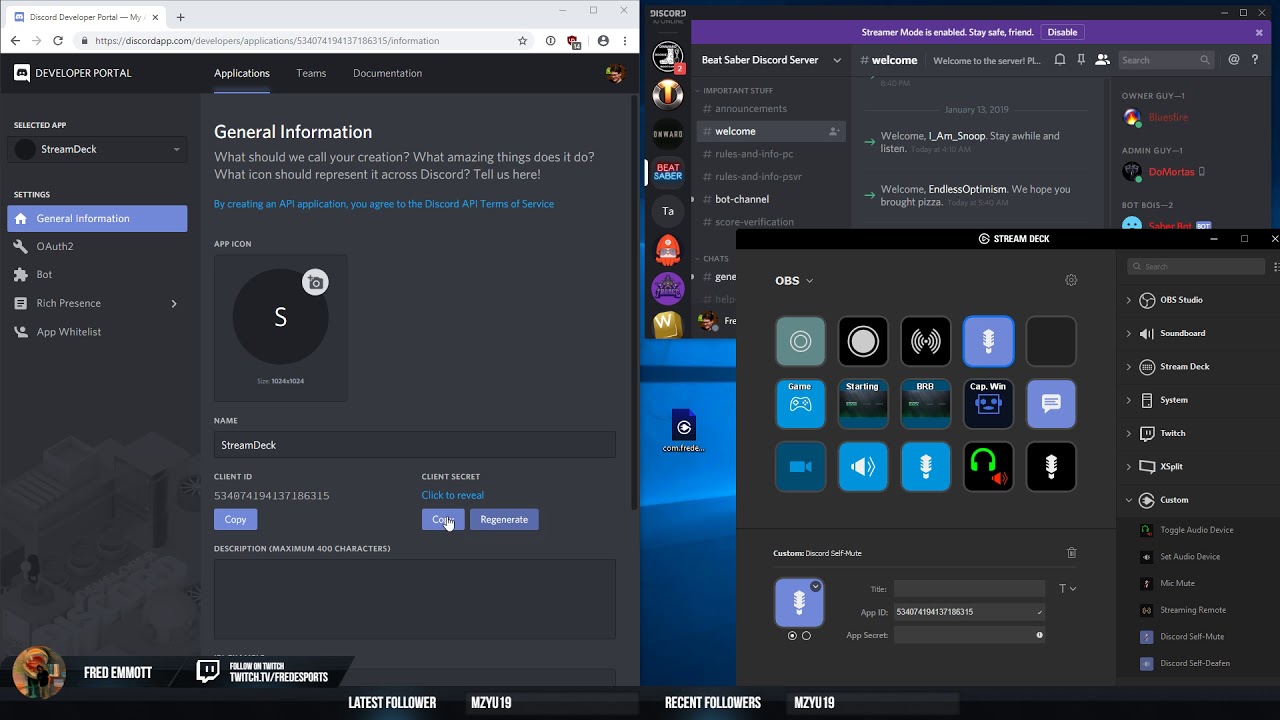Click the headphones mute key in Stream Deck
The height and width of the screenshot is (720, 1280).
(988, 467)
